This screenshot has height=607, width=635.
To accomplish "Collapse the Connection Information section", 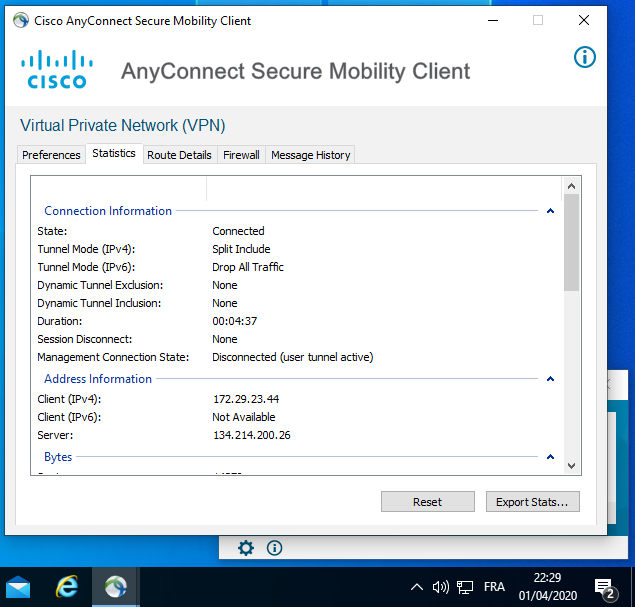I will (550, 211).
